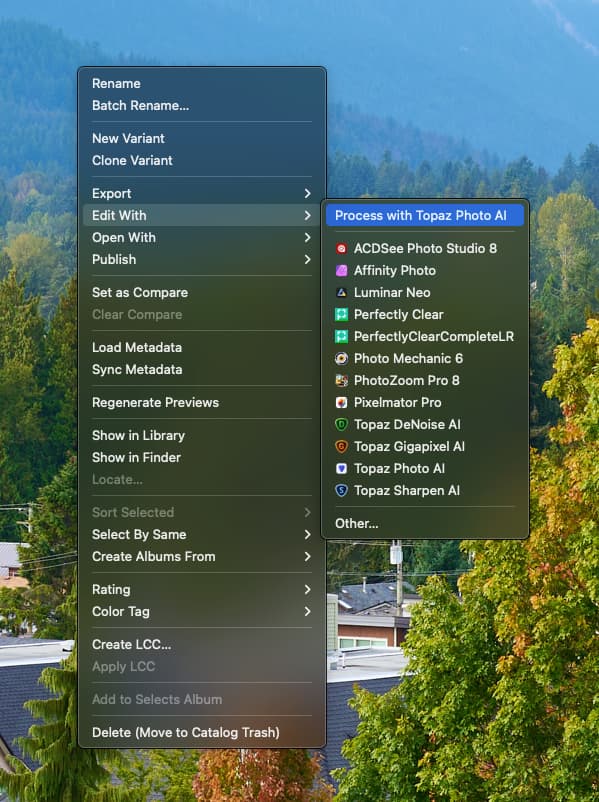The image size is (599, 802).
Task: Click the ACDSee Photo Studio 8 icon
Action: pyautogui.click(x=341, y=249)
